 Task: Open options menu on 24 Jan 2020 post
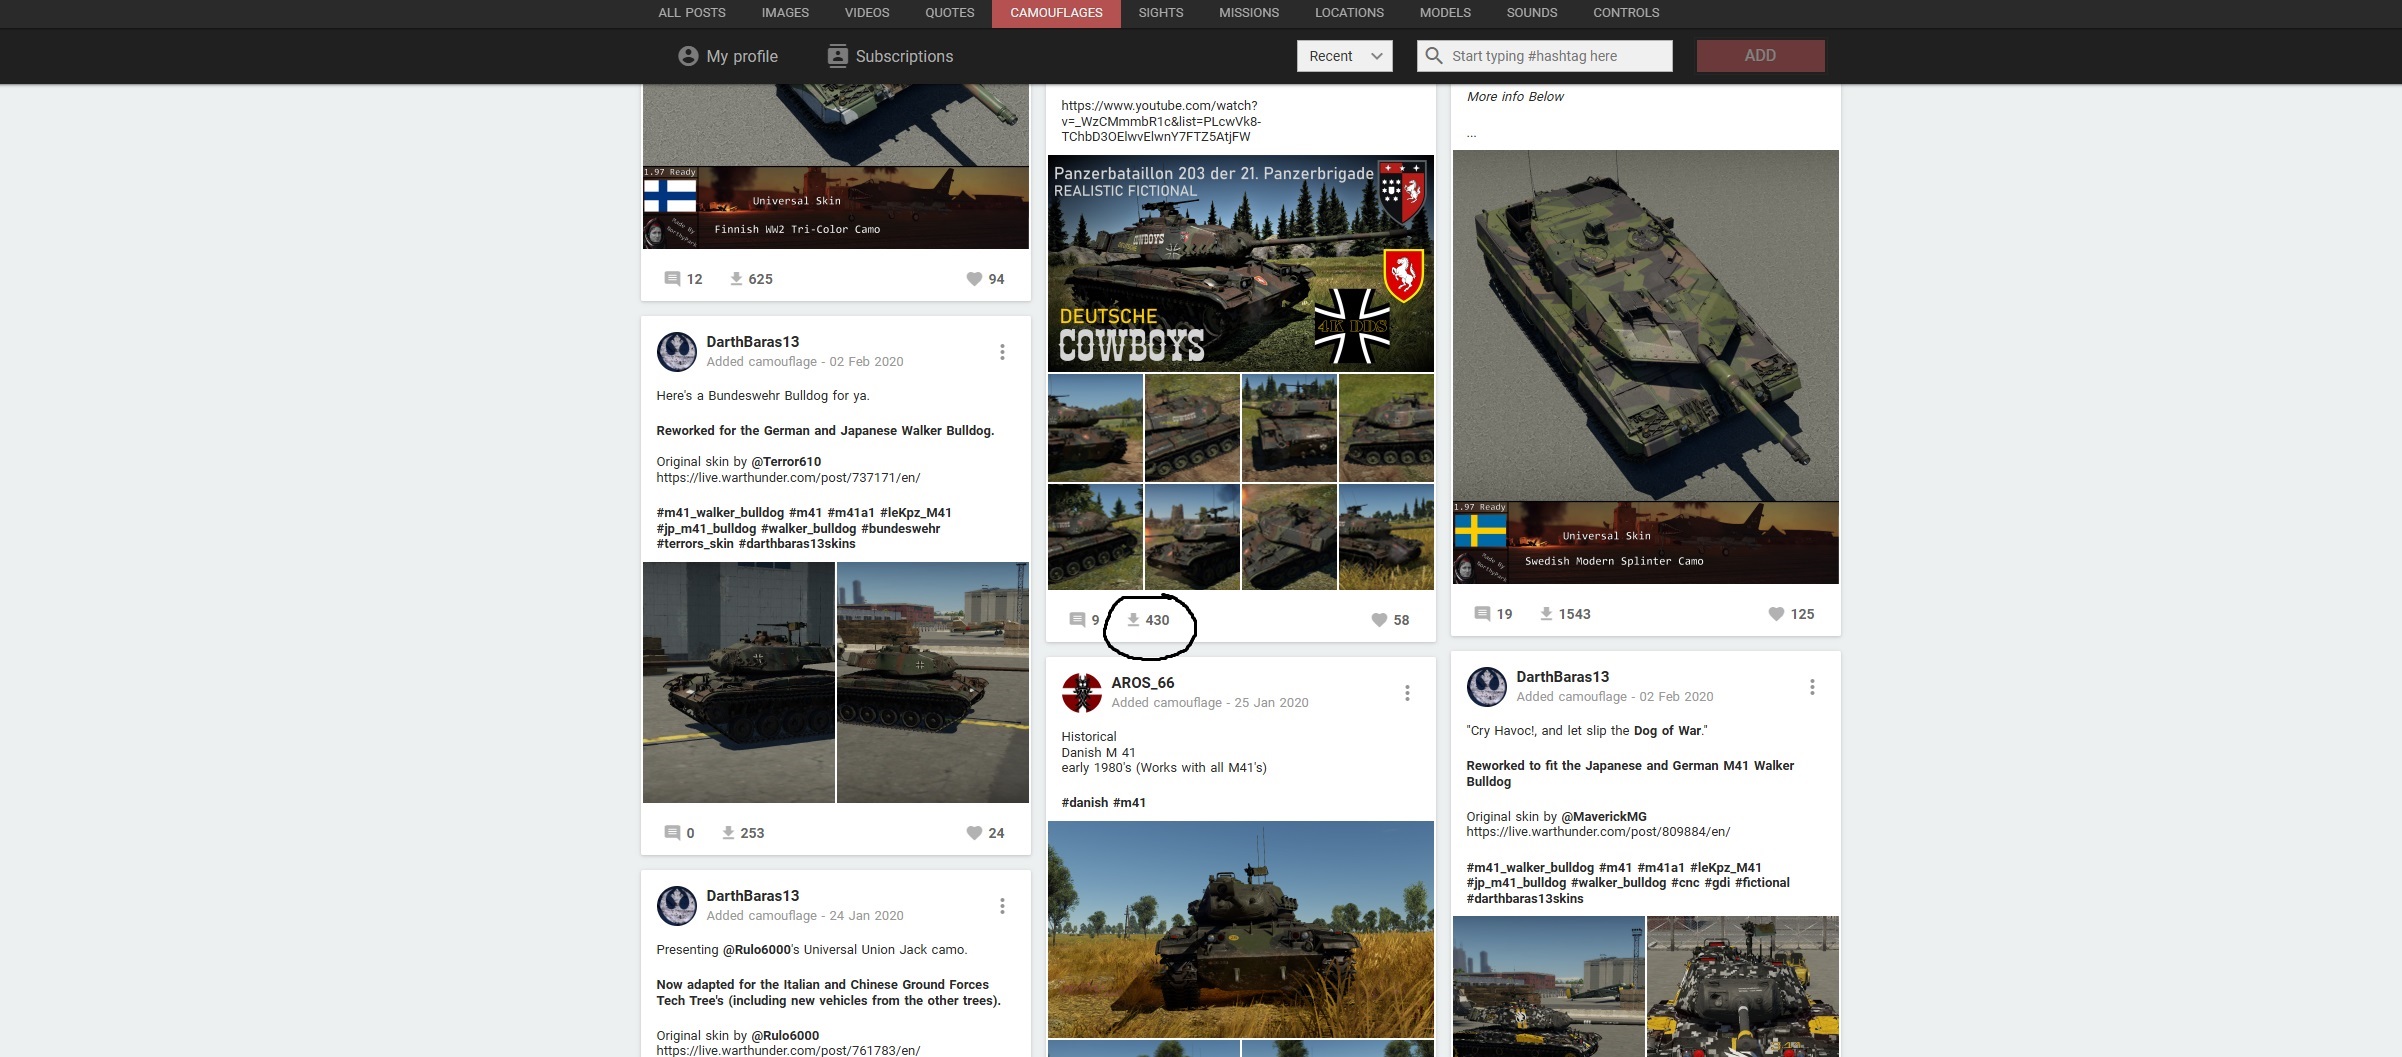1002,906
